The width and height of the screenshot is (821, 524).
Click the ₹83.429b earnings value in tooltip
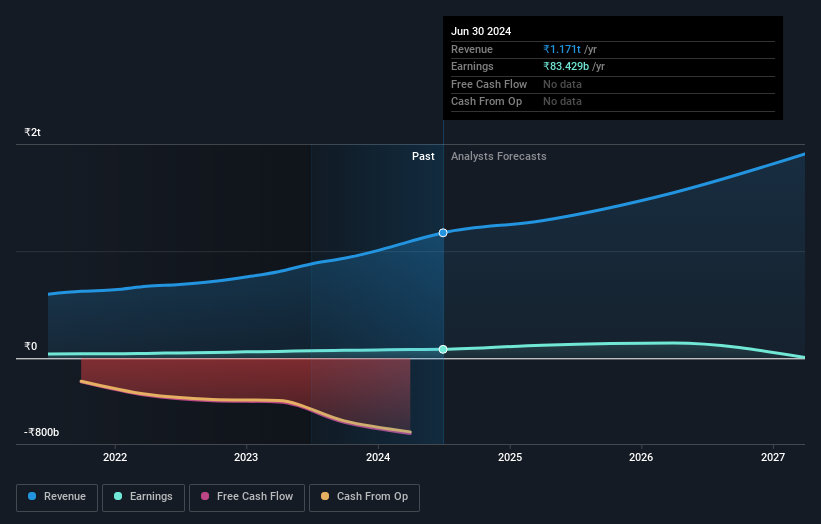[x=566, y=66]
